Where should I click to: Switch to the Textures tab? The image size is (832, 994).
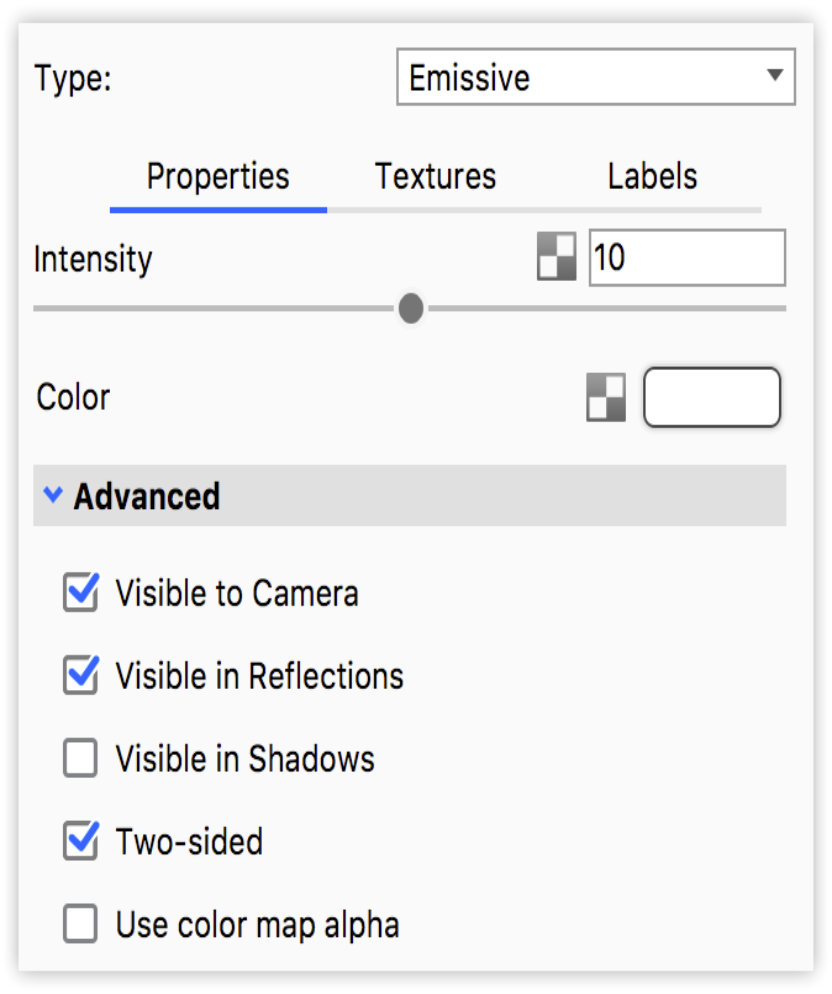click(435, 177)
